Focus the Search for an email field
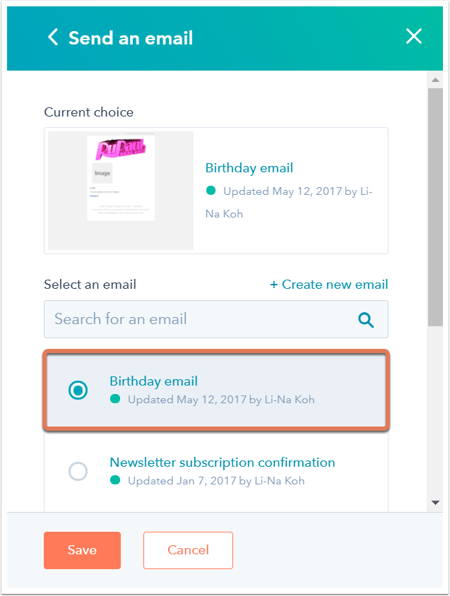The height and width of the screenshot is (596, 450). tap(216, 319)
